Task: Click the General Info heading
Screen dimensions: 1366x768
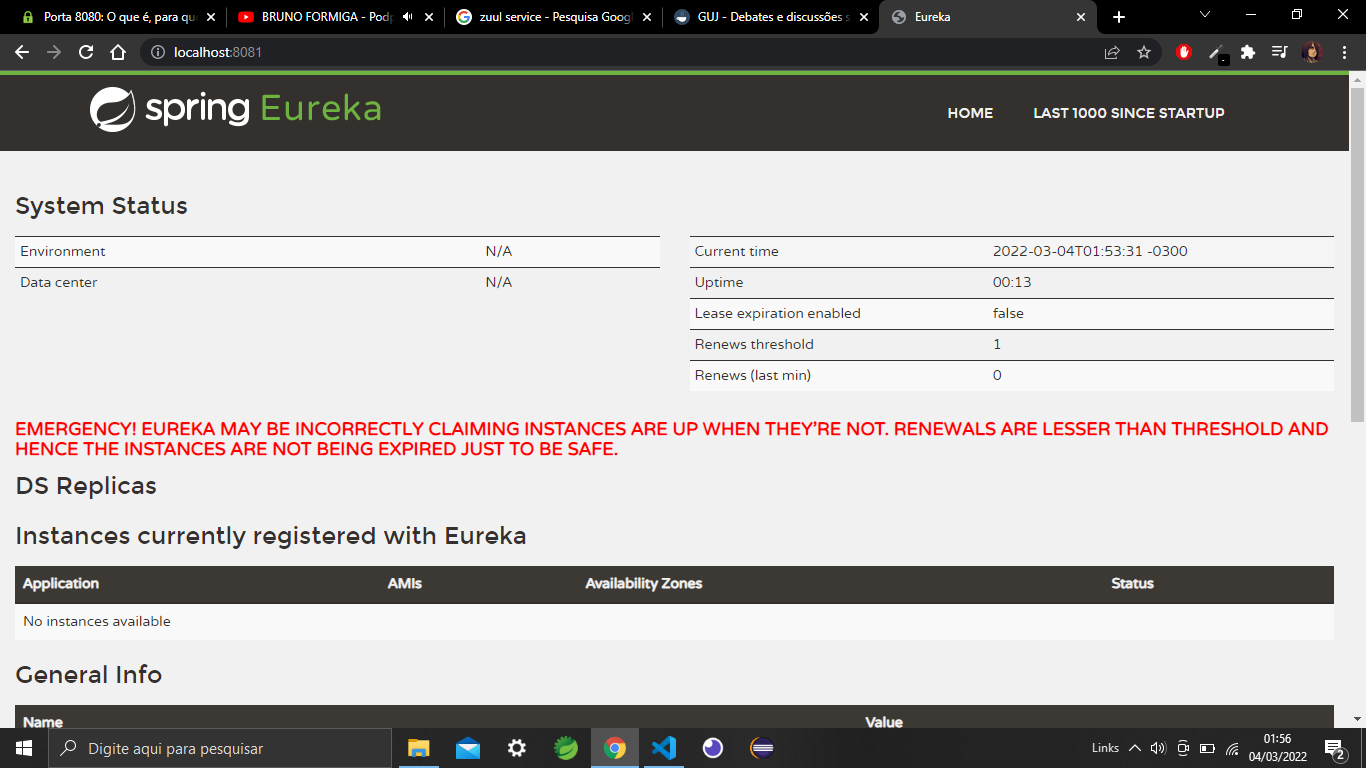Action: tap(89, 675)
